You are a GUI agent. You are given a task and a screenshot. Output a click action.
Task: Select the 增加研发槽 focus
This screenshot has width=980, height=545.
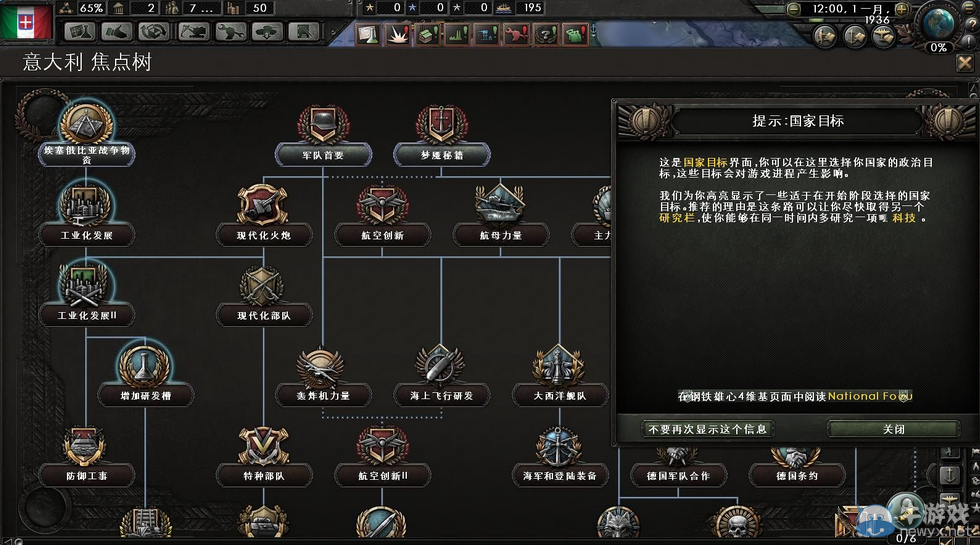click(146, 365)
